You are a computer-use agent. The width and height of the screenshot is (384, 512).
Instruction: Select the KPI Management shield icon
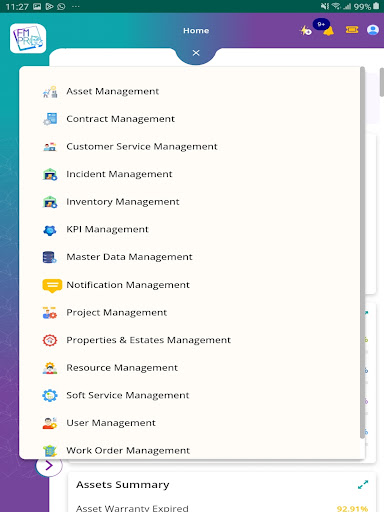(50, 230)
